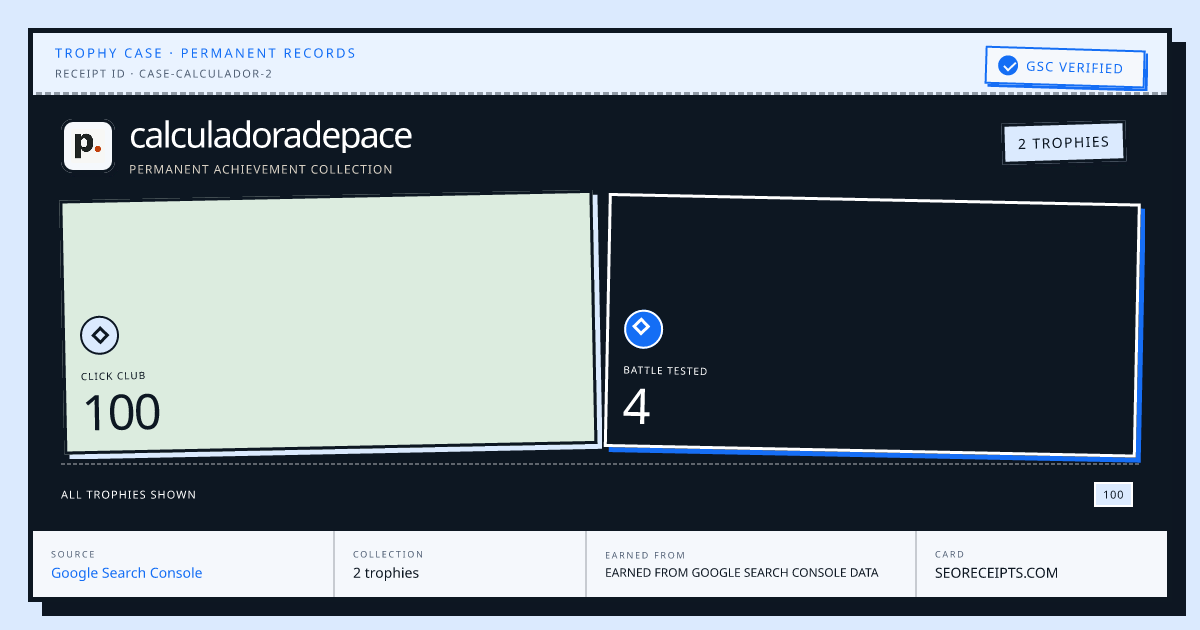Click the BATTLE TESTED label
Image resolution: width=1200 pixels, height=630 pixels.
point(665,371)
